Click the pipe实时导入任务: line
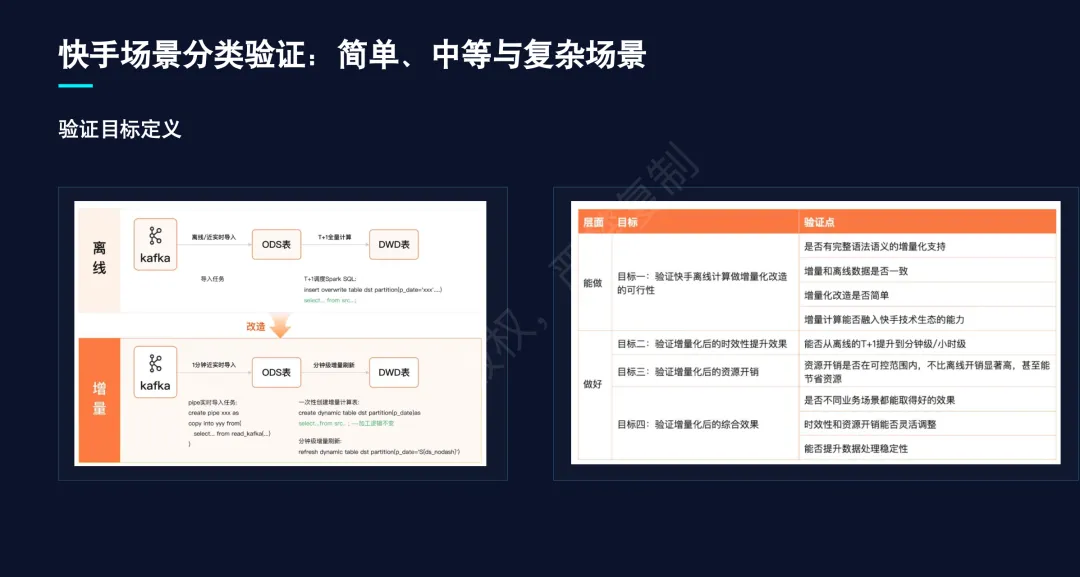The image size is (1080, 577). [213, 402]
